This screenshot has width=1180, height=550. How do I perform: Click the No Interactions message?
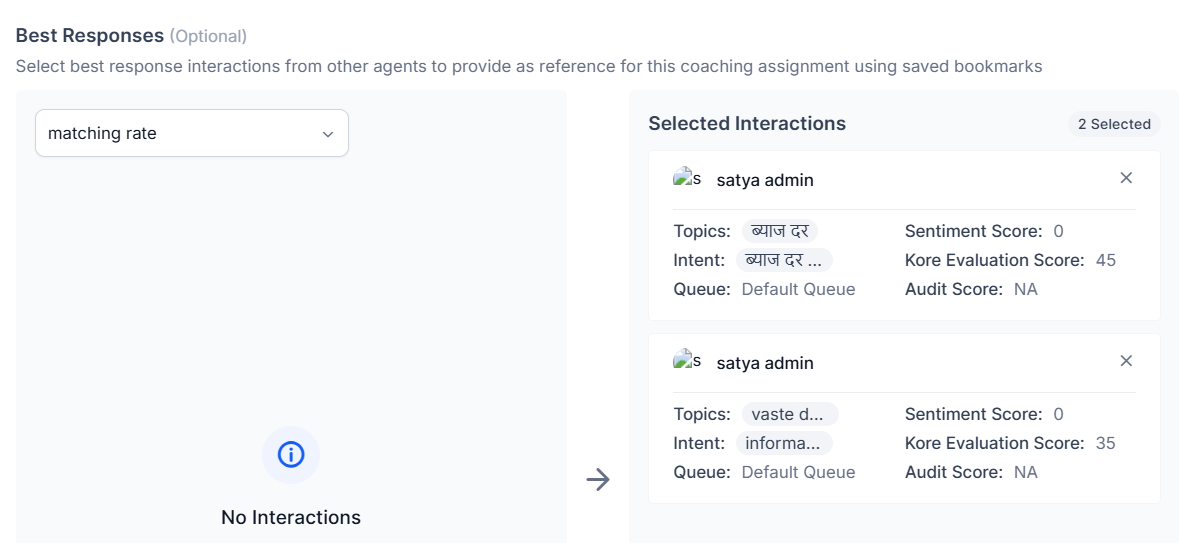click(x=291, y=517)
